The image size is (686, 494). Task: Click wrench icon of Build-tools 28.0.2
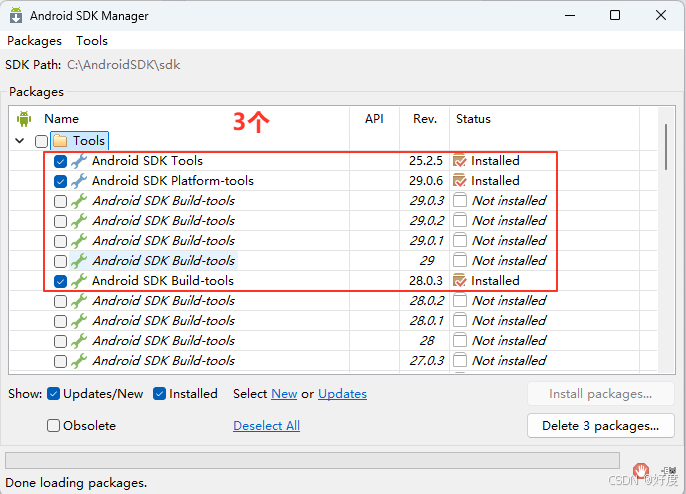[79, 301]
